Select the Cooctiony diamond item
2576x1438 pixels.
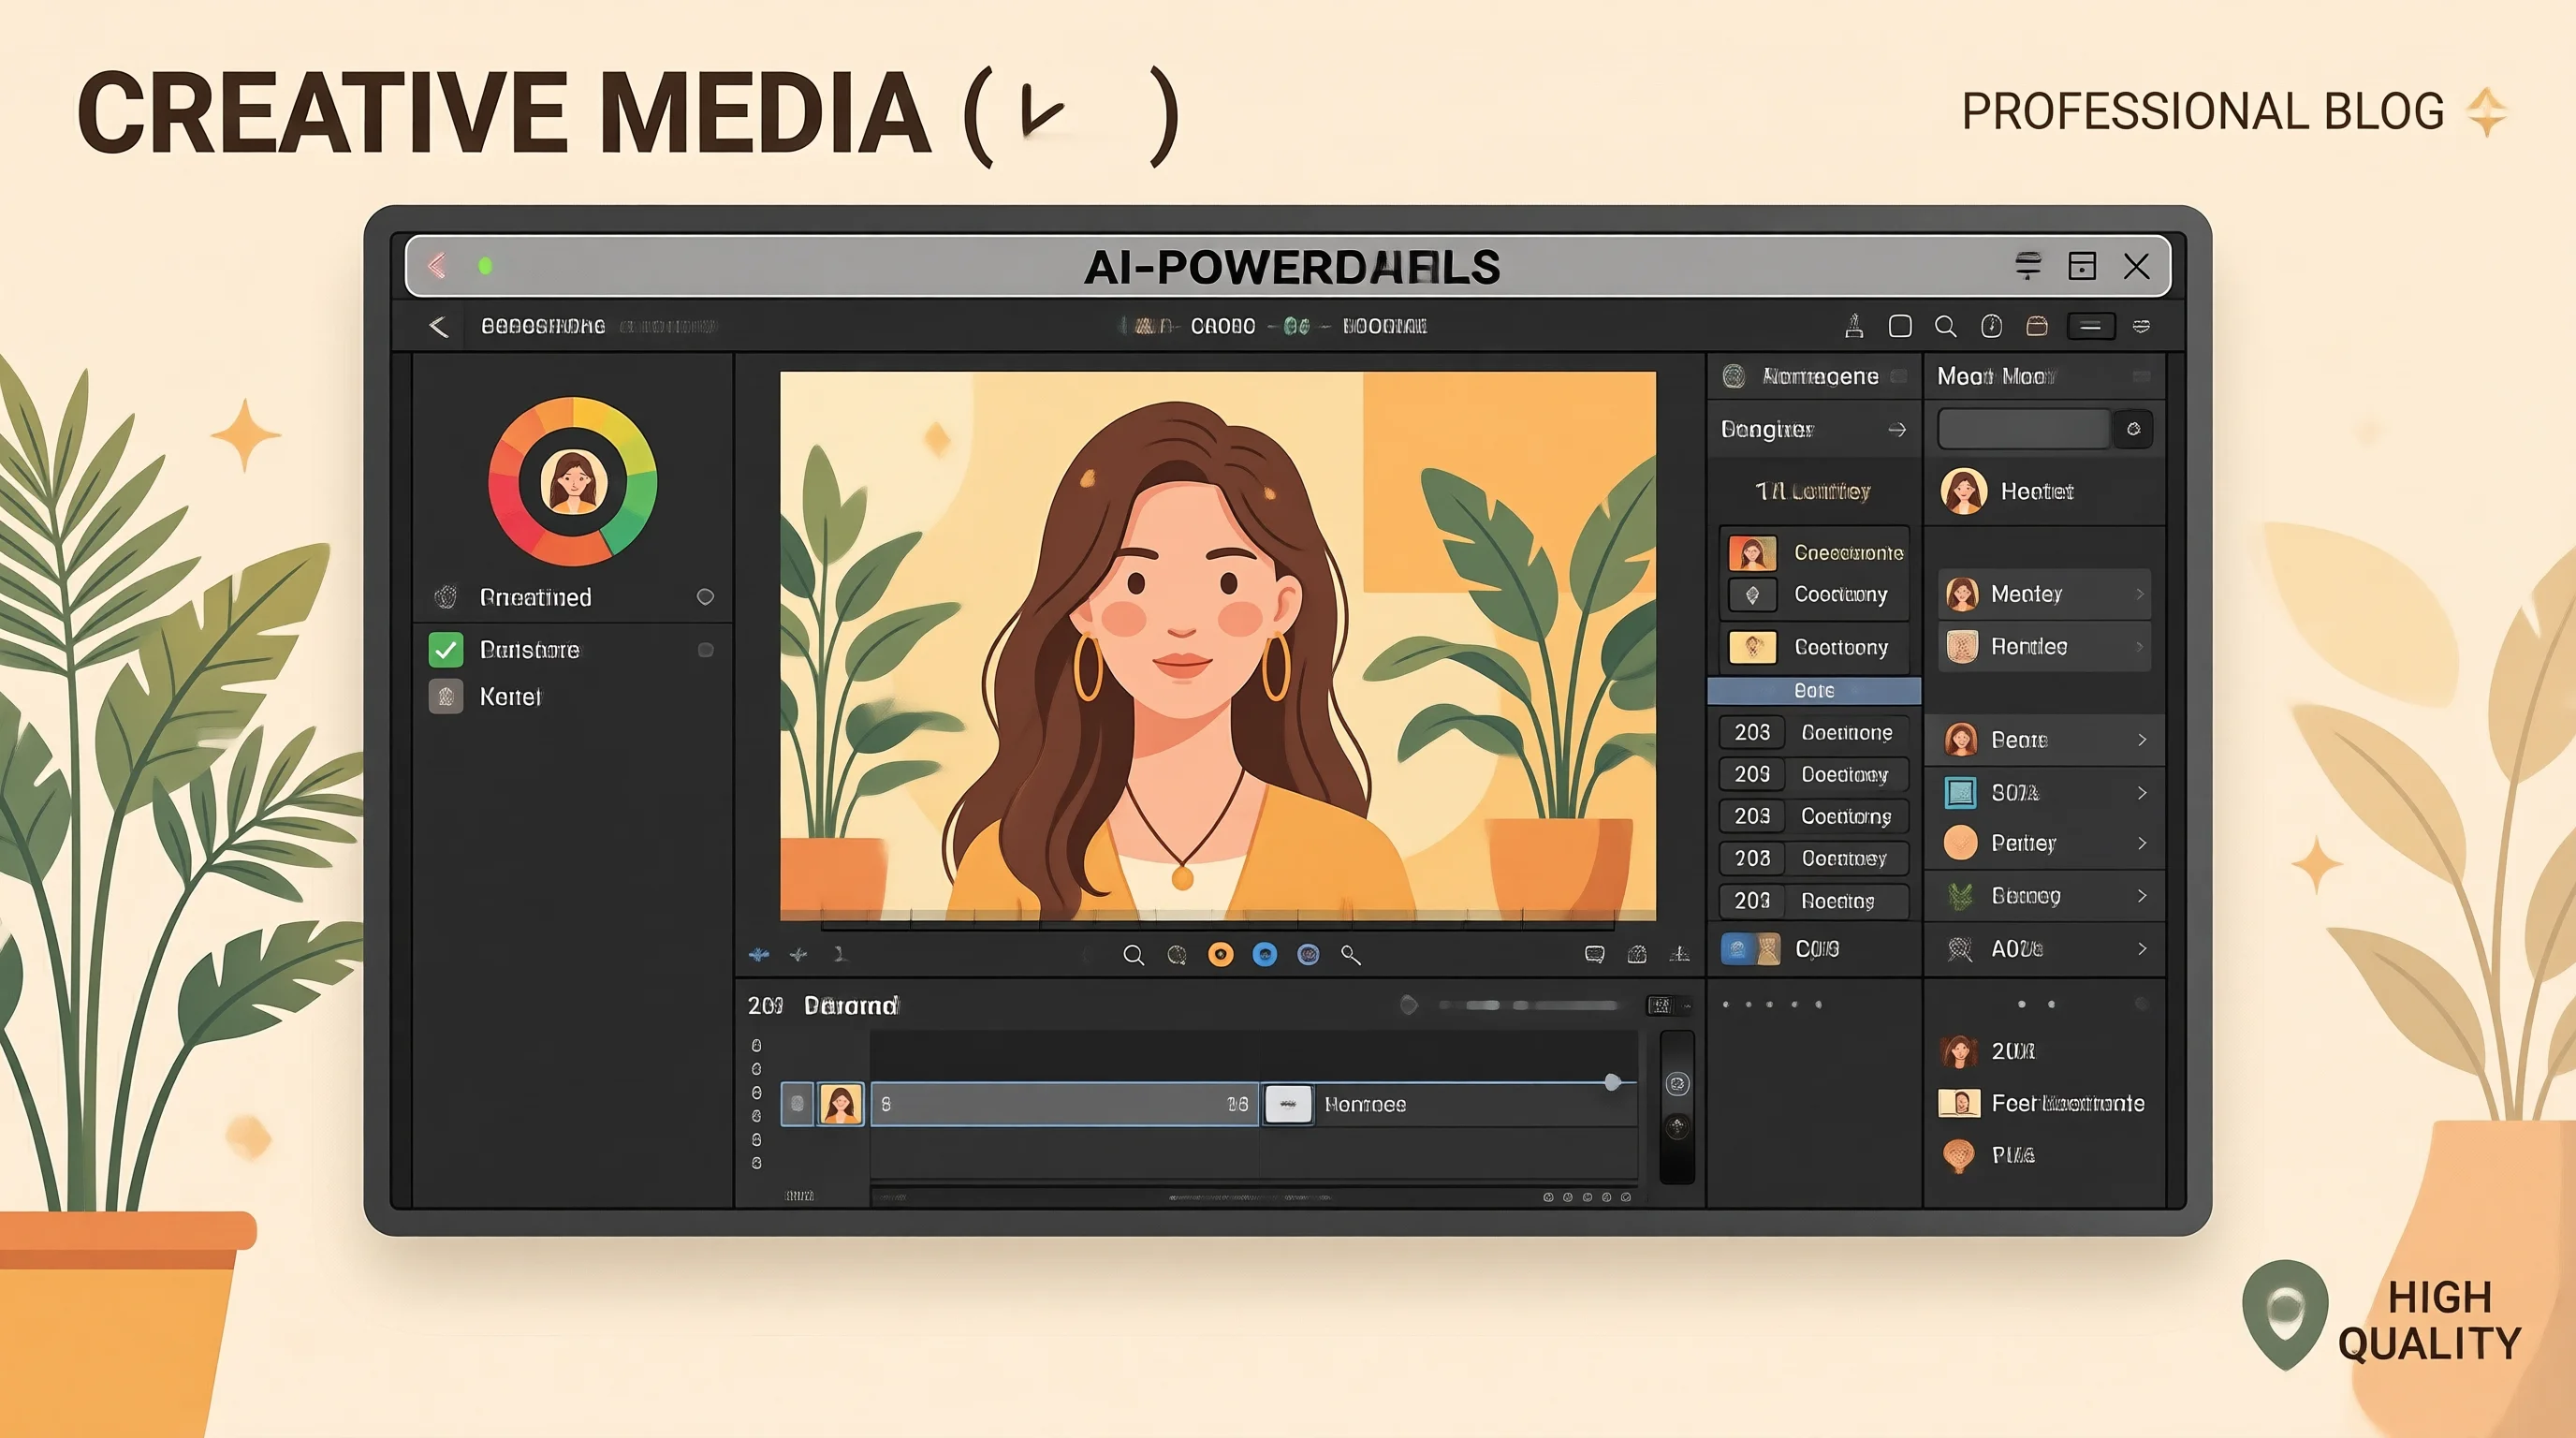tap(1753, 595)
